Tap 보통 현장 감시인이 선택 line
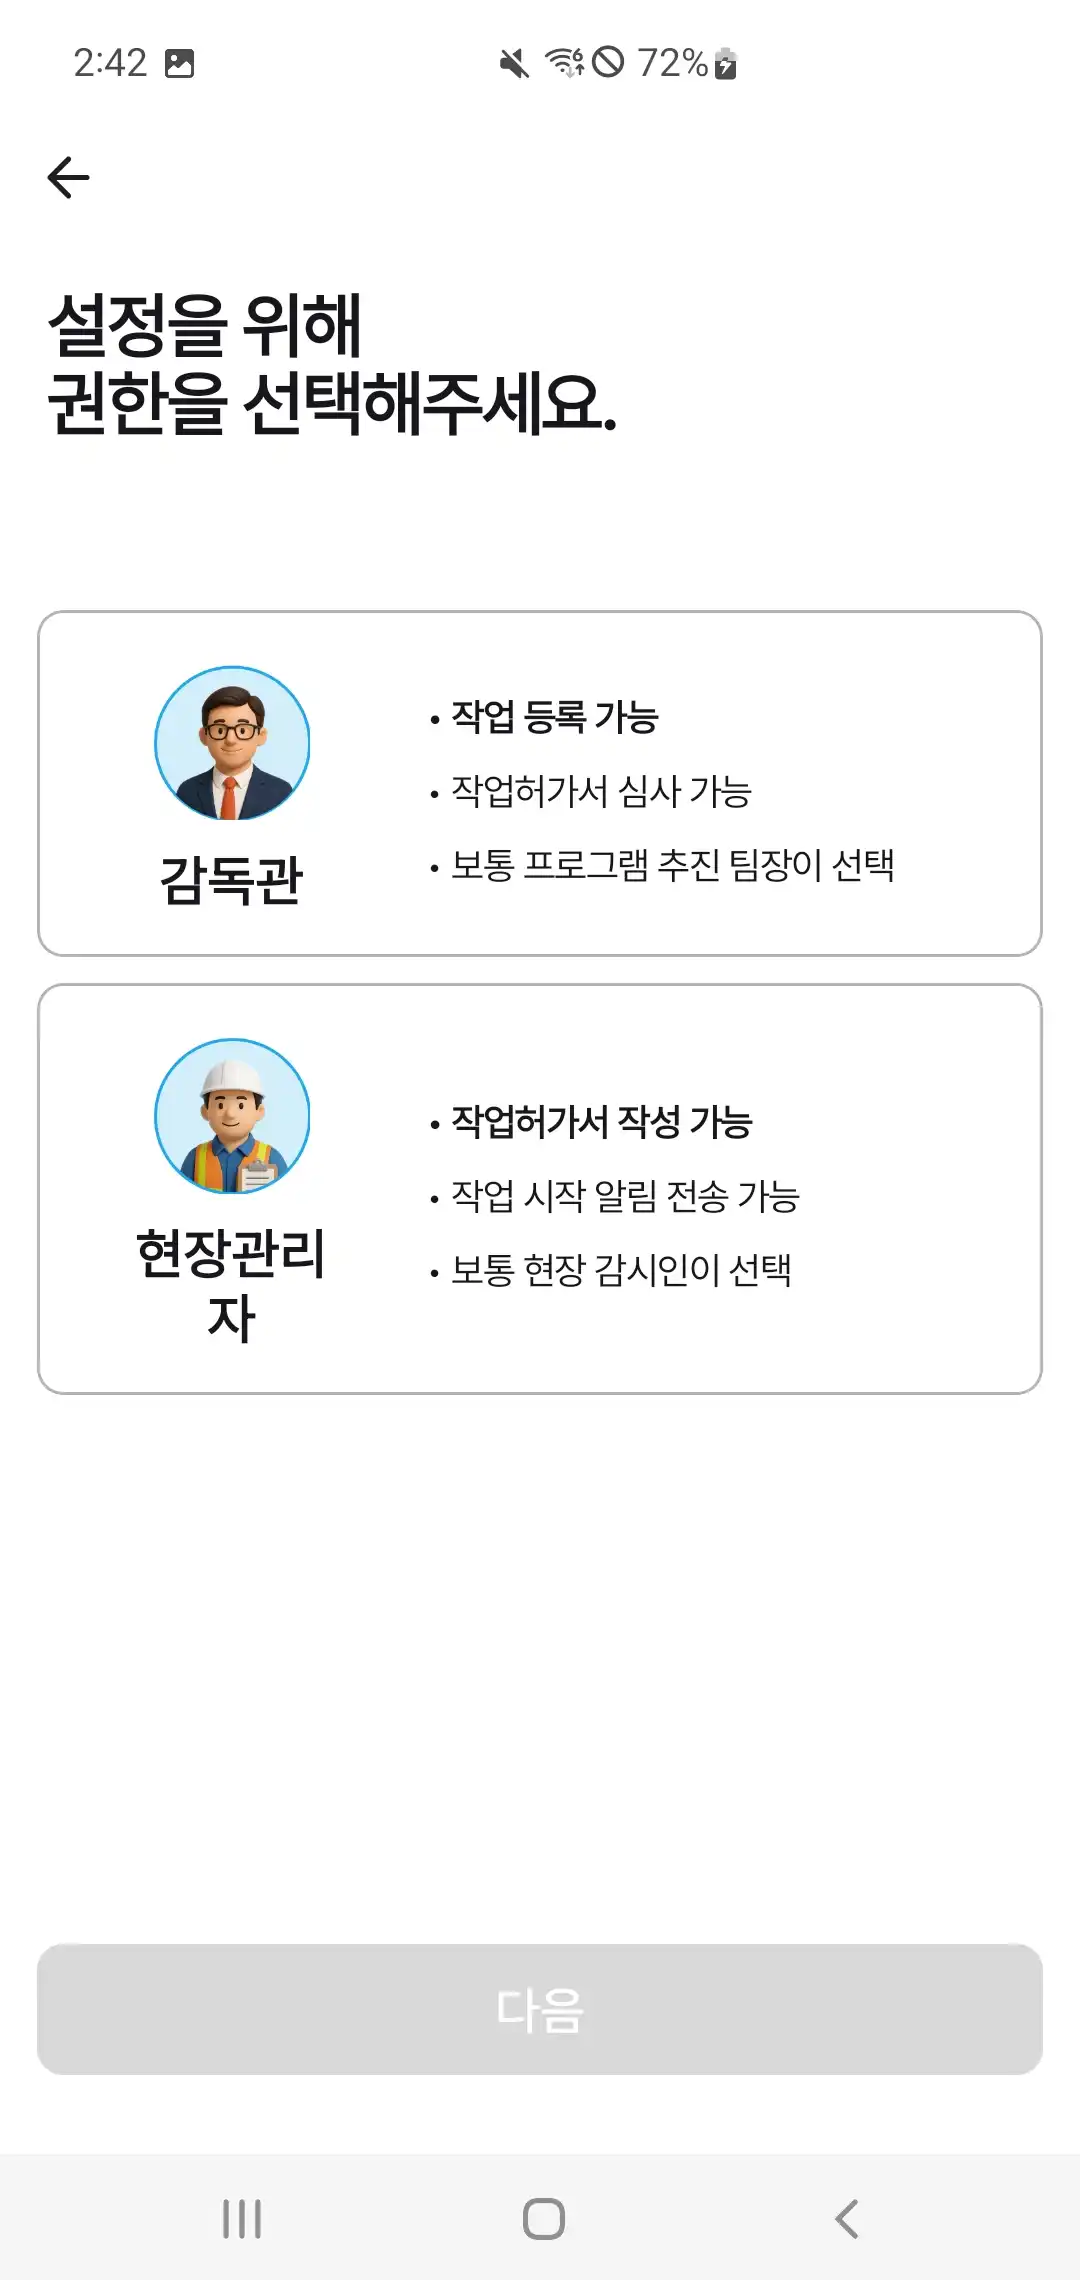This screenshot has width=1080, height=2280. pos(621,1271)
